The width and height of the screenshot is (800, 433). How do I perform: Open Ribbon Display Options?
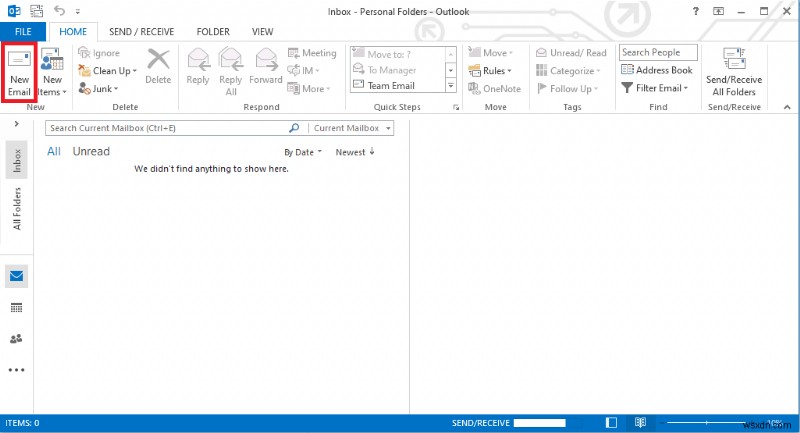tap(718, 11)
